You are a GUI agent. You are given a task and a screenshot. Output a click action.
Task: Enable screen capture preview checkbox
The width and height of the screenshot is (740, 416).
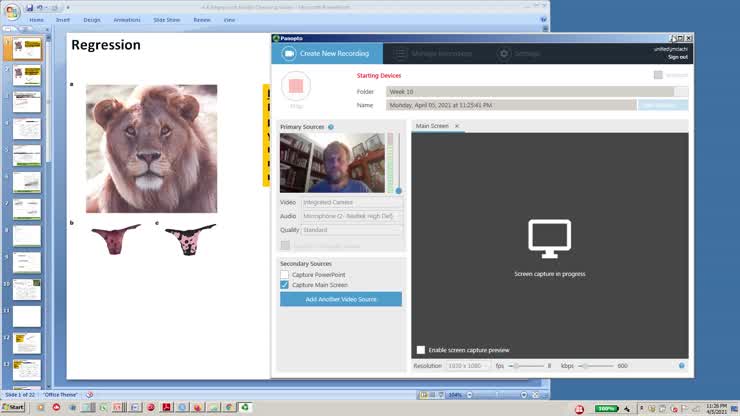coord(420,350)
